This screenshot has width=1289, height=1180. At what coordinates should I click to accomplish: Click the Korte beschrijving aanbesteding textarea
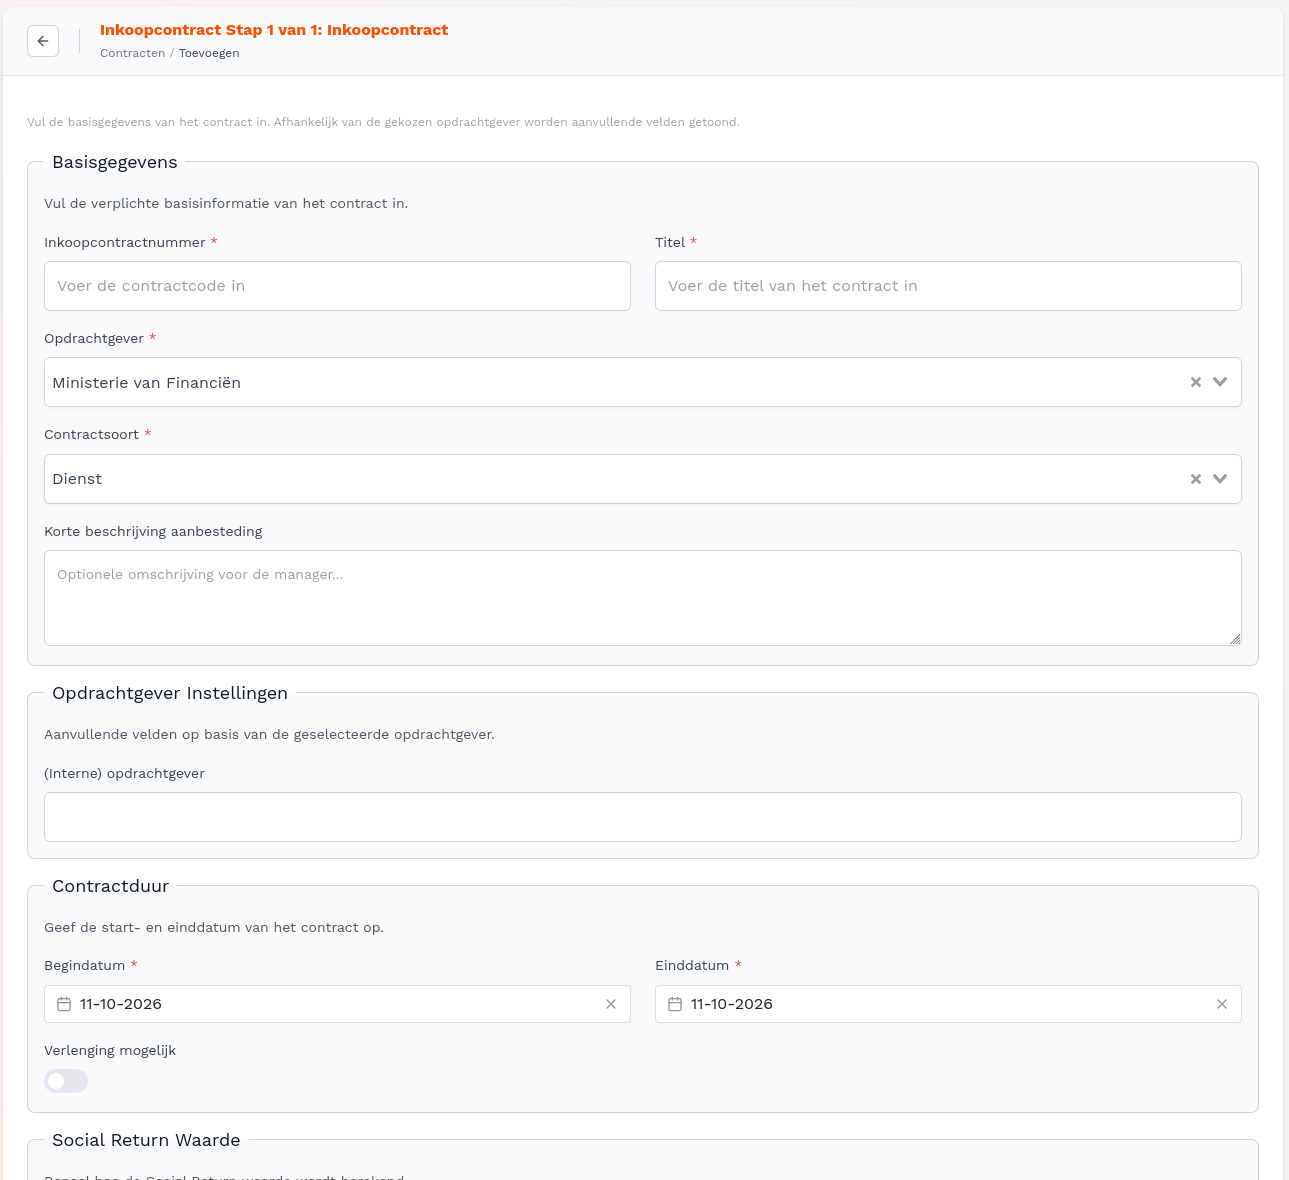click(x=643, y=598)
